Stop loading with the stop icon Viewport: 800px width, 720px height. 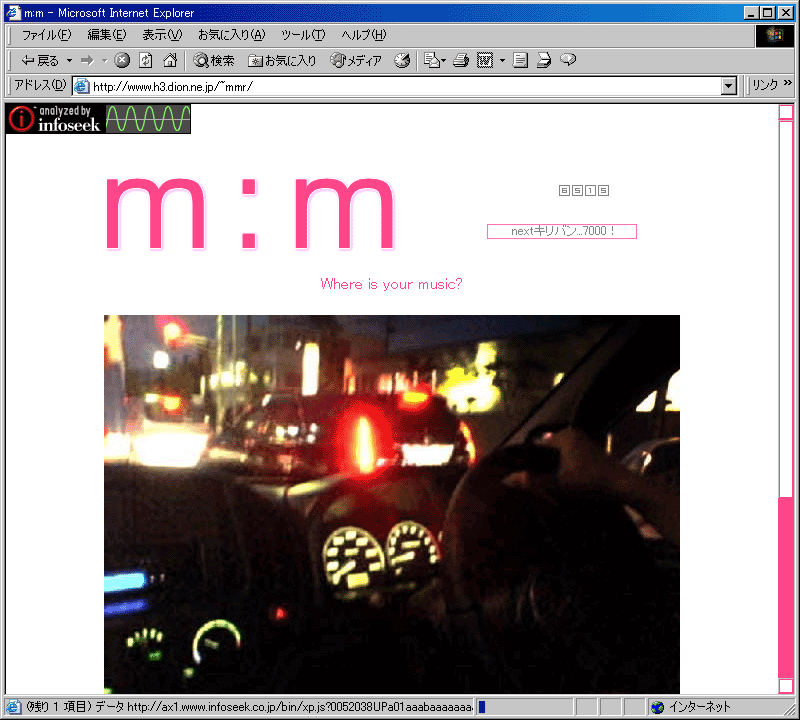[x=122, y=60]
